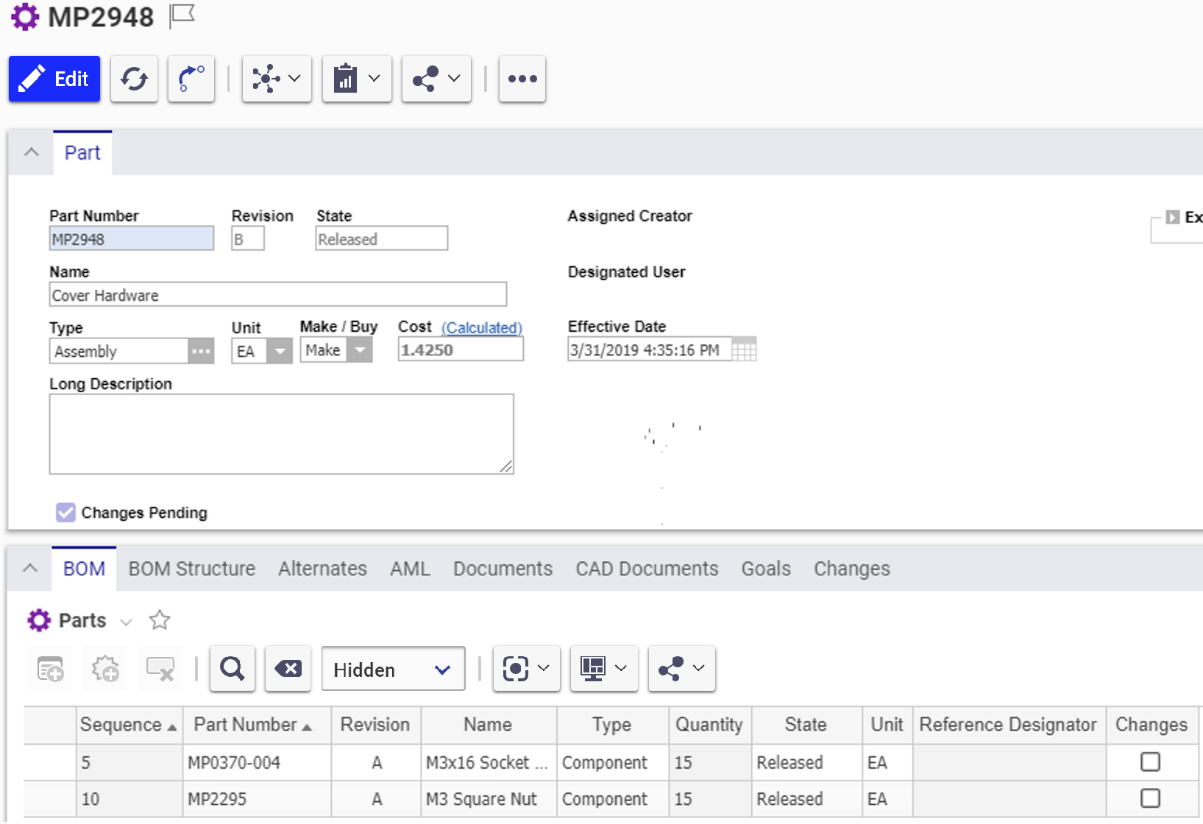Click the Part Number field MP2948

click(x=131, y=239)
